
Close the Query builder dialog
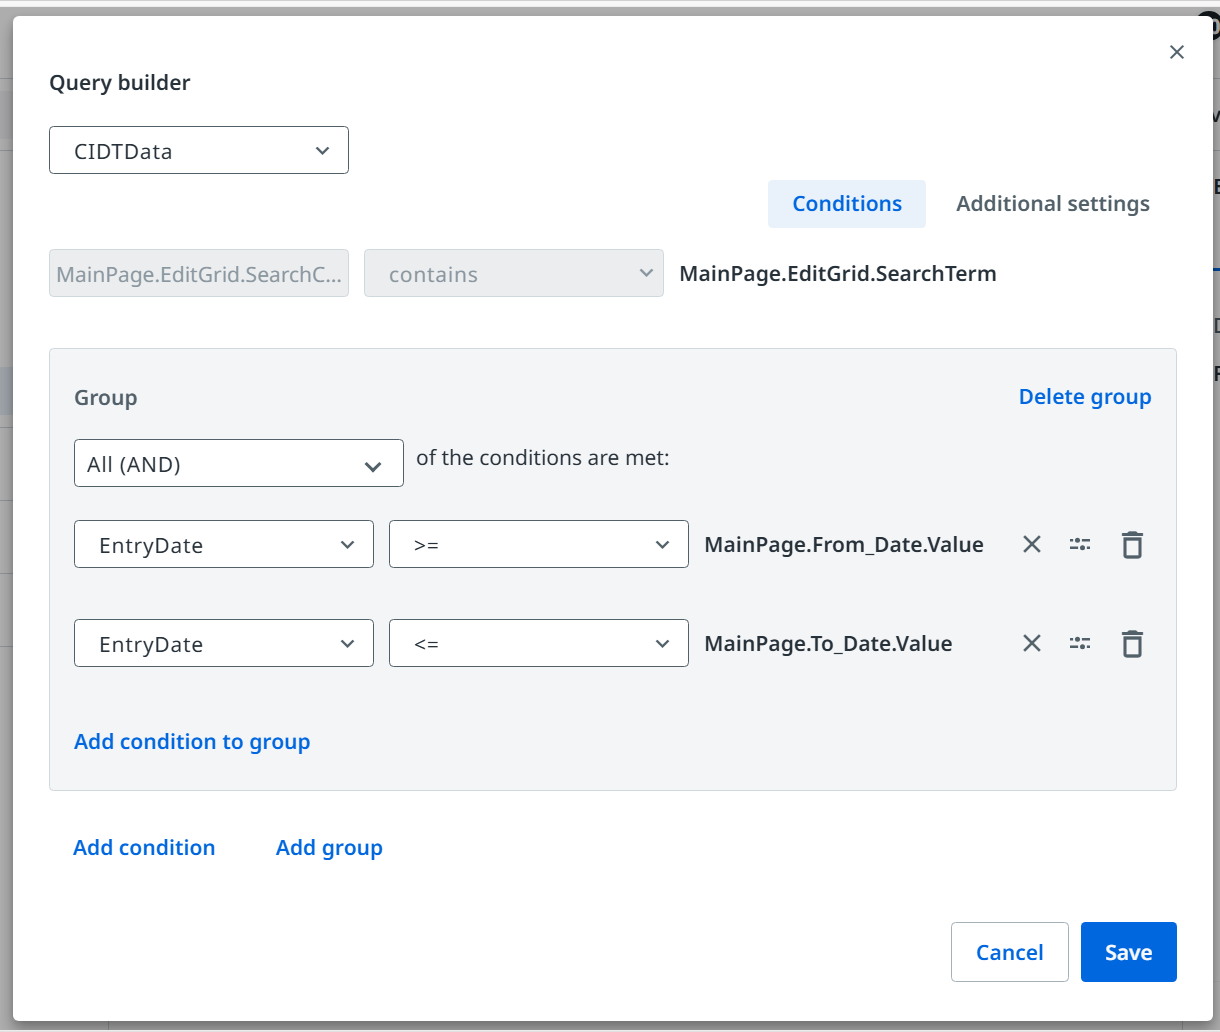tap(1177, 52)
